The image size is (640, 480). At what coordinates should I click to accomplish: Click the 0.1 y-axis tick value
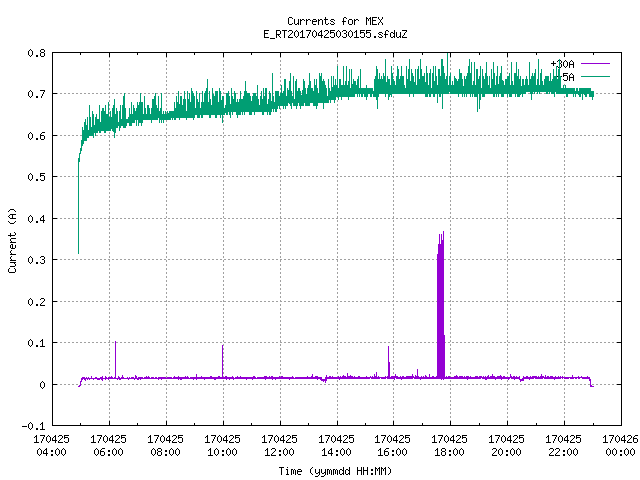pos(36,343)
